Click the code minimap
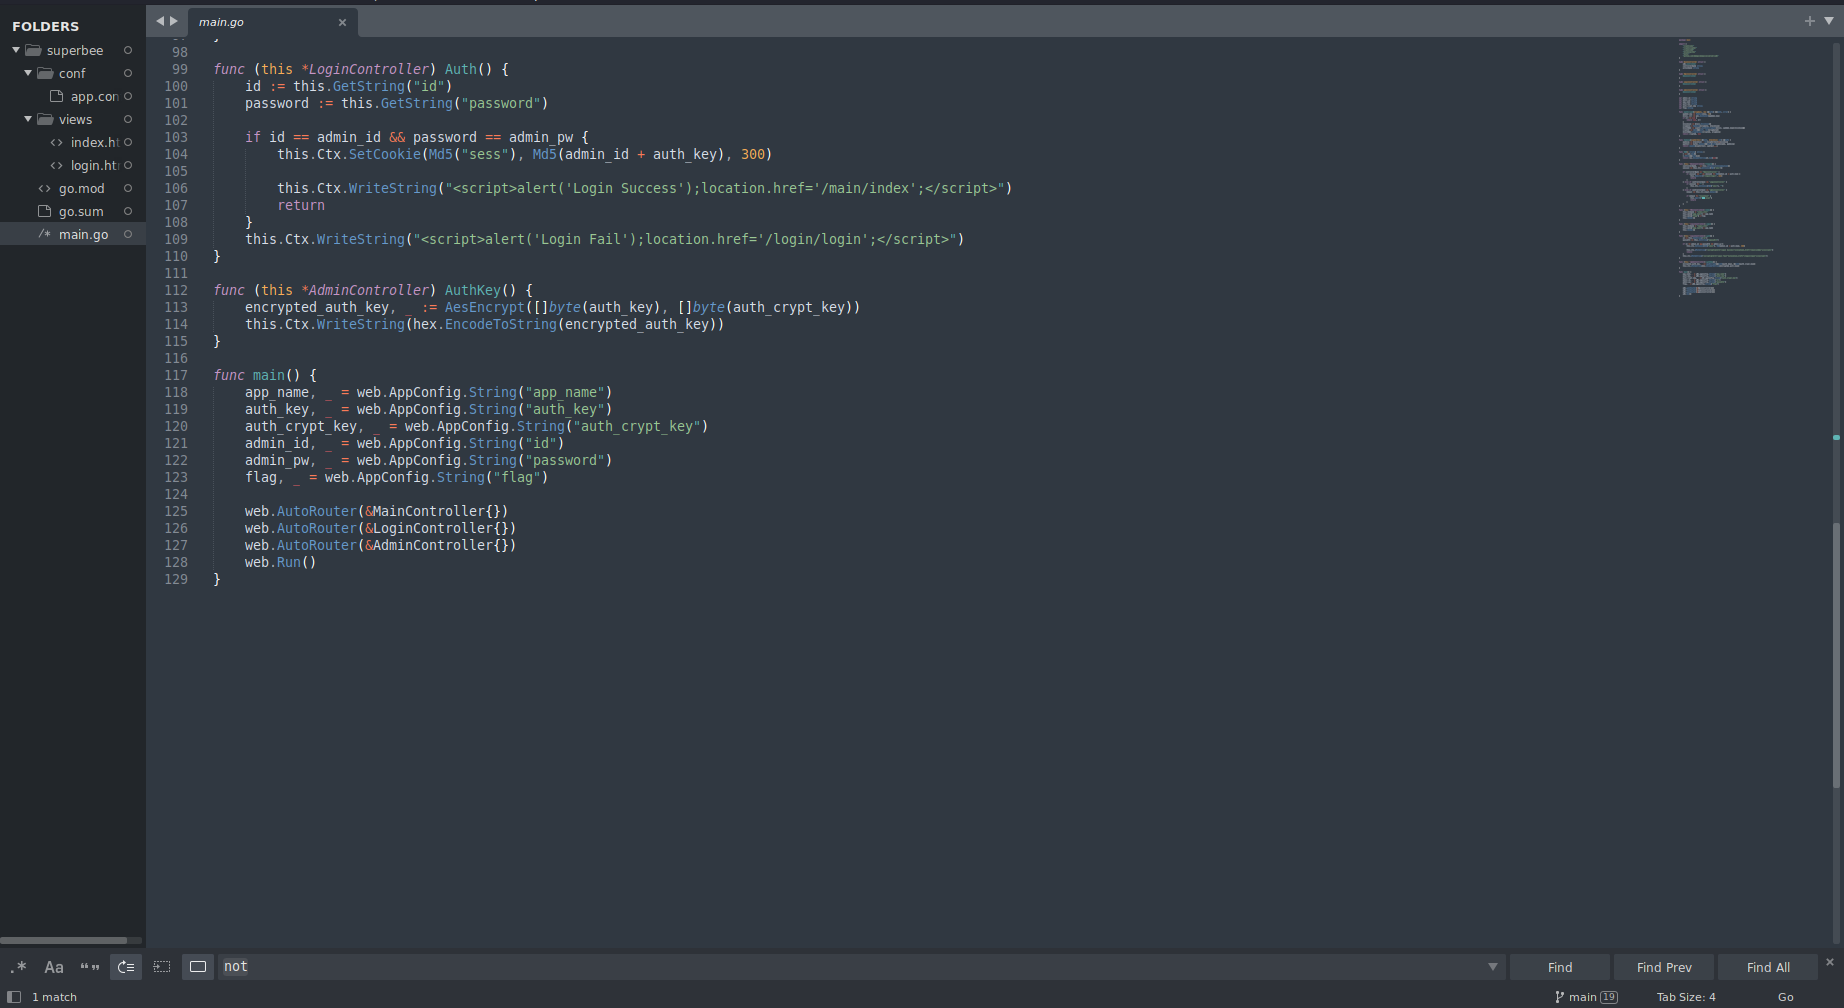The width and height of the screenshot is (1844, 1008). pyautogui.click(x=1725, y=167)
